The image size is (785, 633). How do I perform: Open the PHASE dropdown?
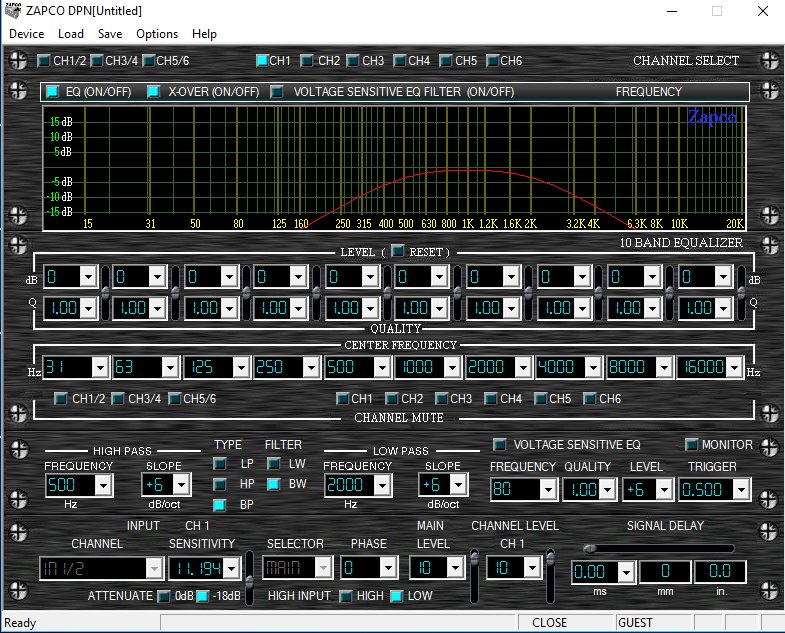pyautogui.click(x=388, y=567)
